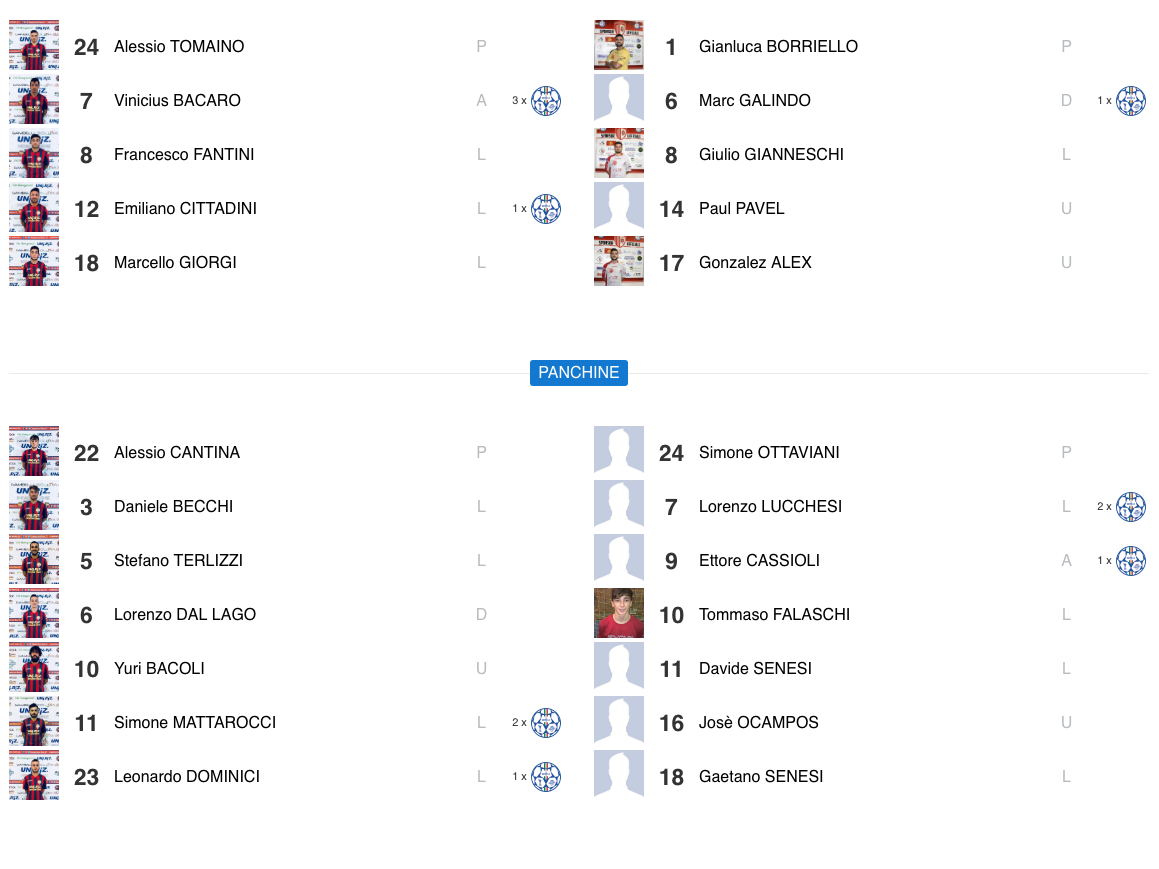Open Lorenzo DAL LAGO player name link
Screen dimensions: 1159x869
[185, 615]
